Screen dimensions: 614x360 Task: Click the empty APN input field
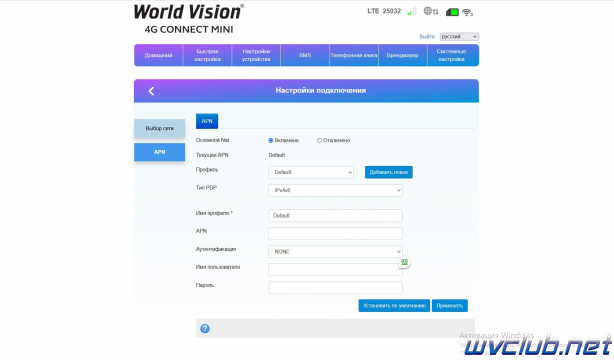[x=335, y=233]
